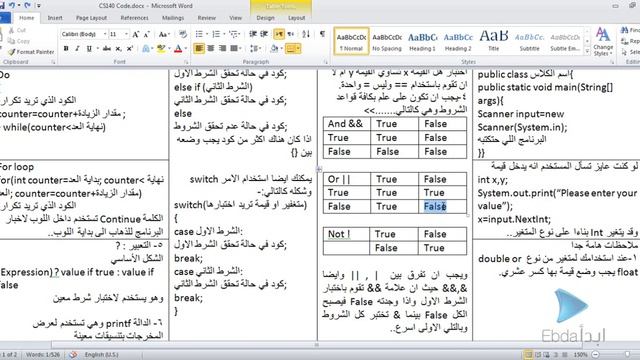This screenshot has width=640, height=360.
Task: Sort selected text alphabetically
Action: pos(306,34)
